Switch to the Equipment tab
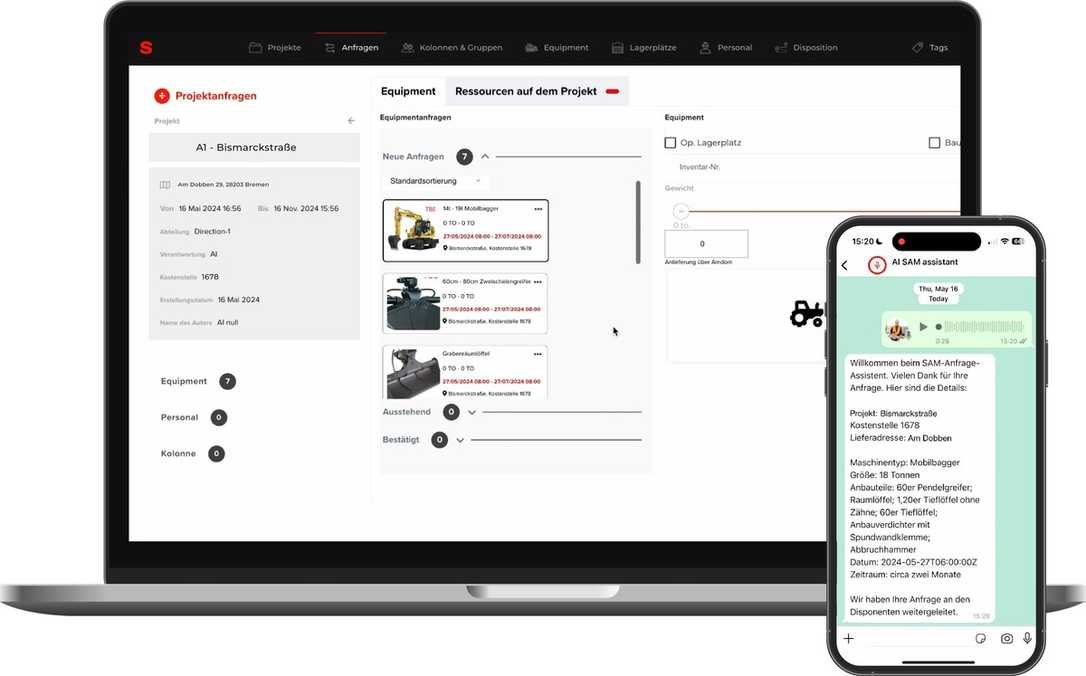The height and width of the screenshot is (676, 1086). tap(408, 90)
